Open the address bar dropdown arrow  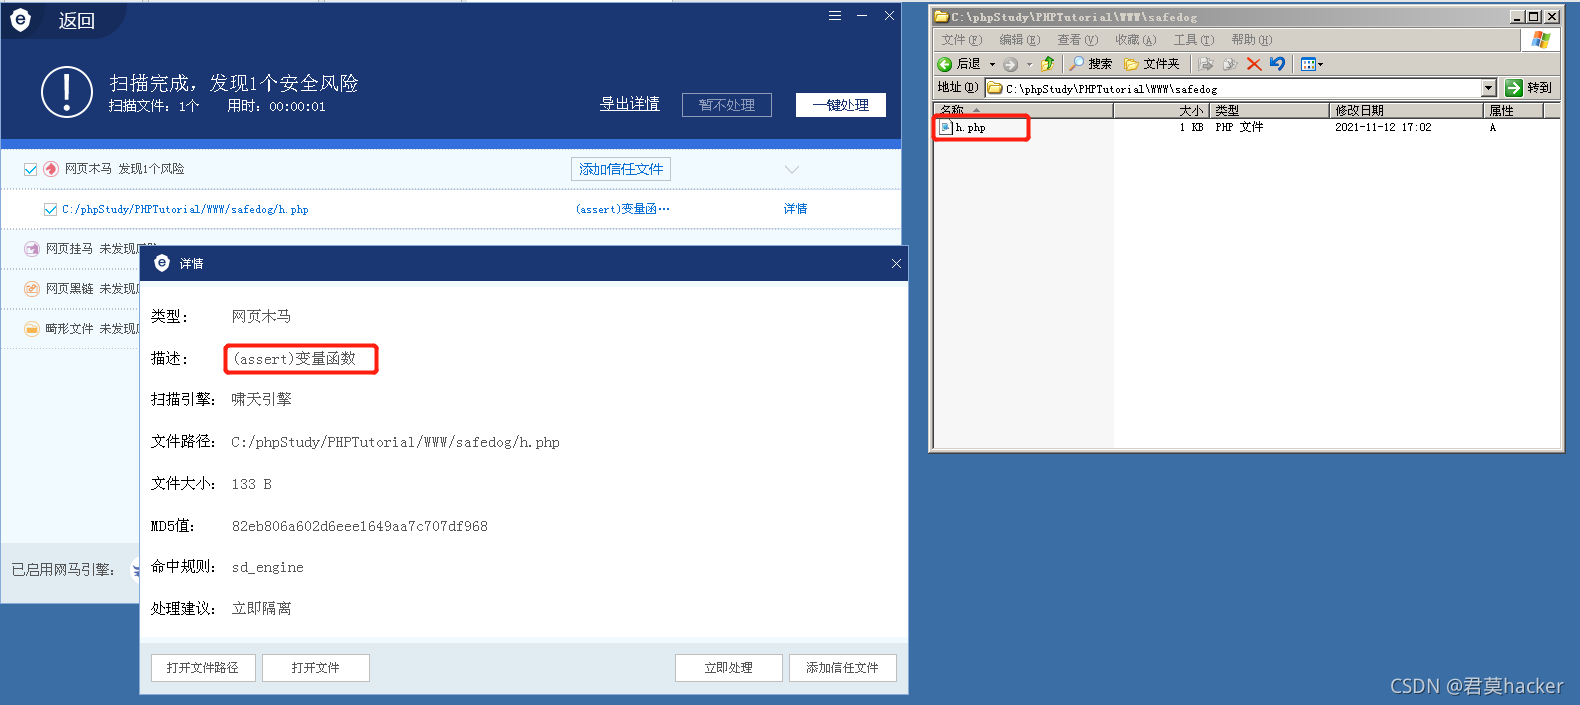click(x=1489, y=88)
